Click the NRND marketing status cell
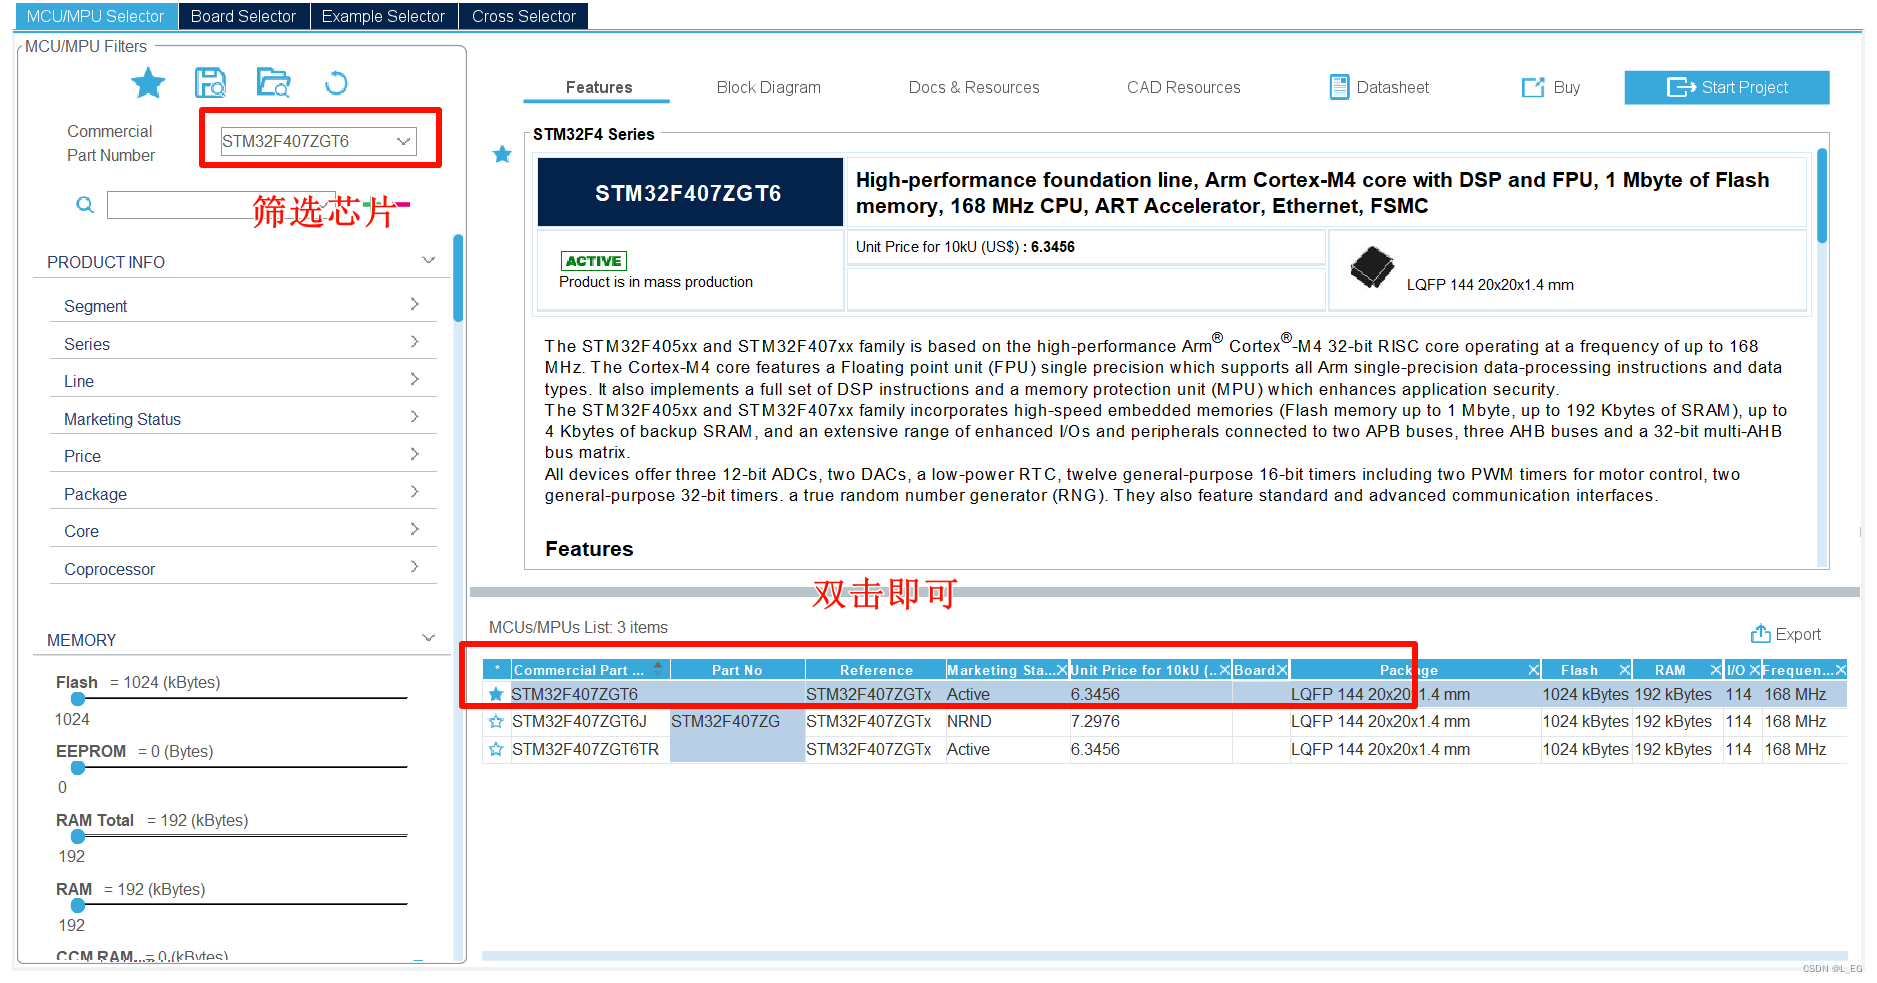The image size is (1877, 983). coord(1007,721)
